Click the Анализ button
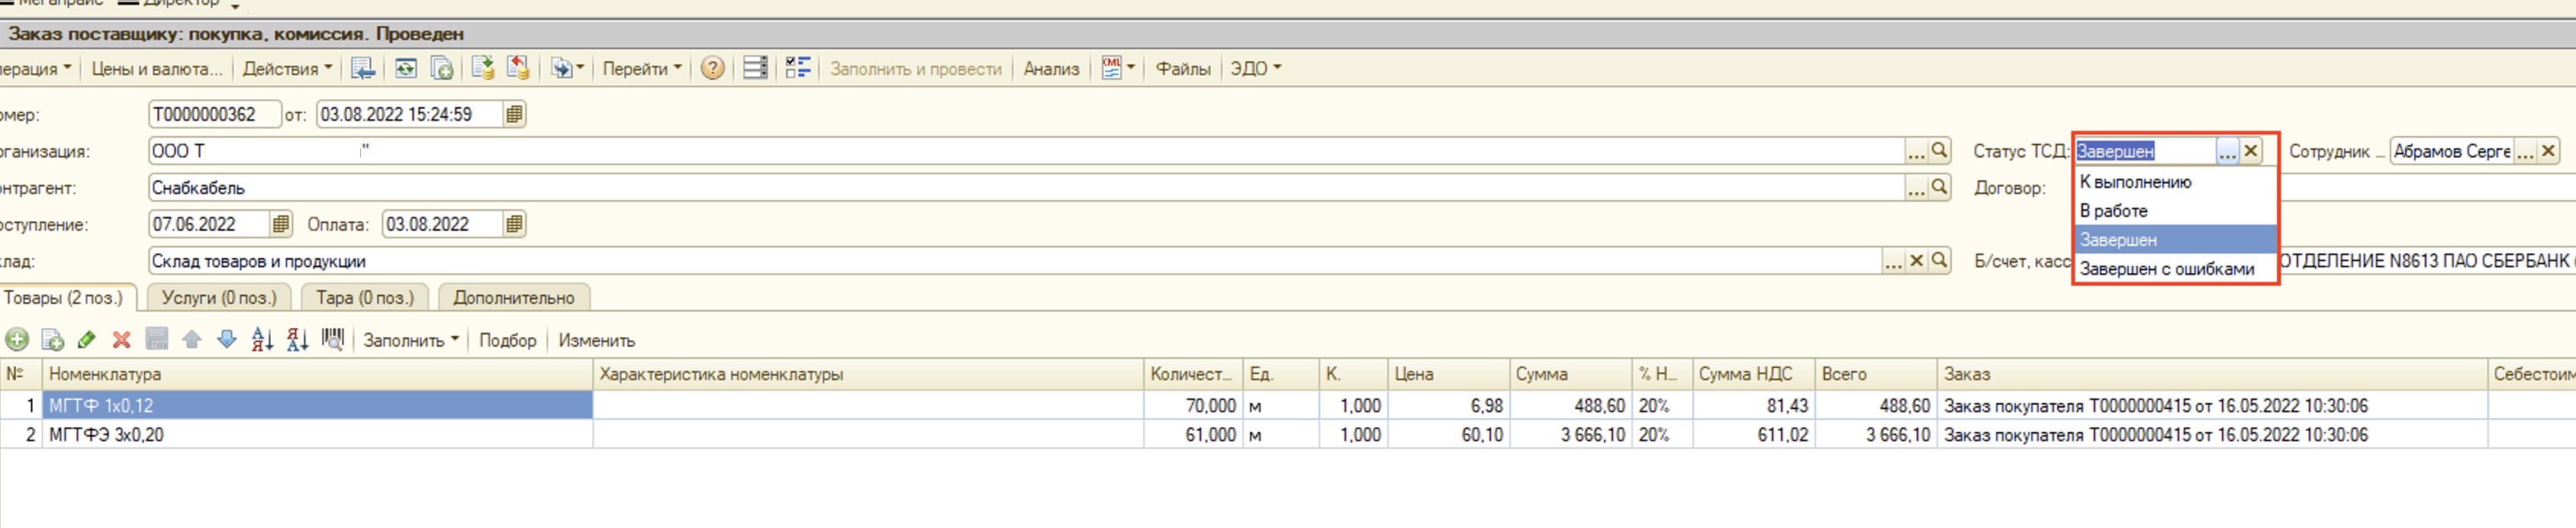The width and height of the screenshot is (2576, 528). pyautogui.click(x=1051, y=68)
